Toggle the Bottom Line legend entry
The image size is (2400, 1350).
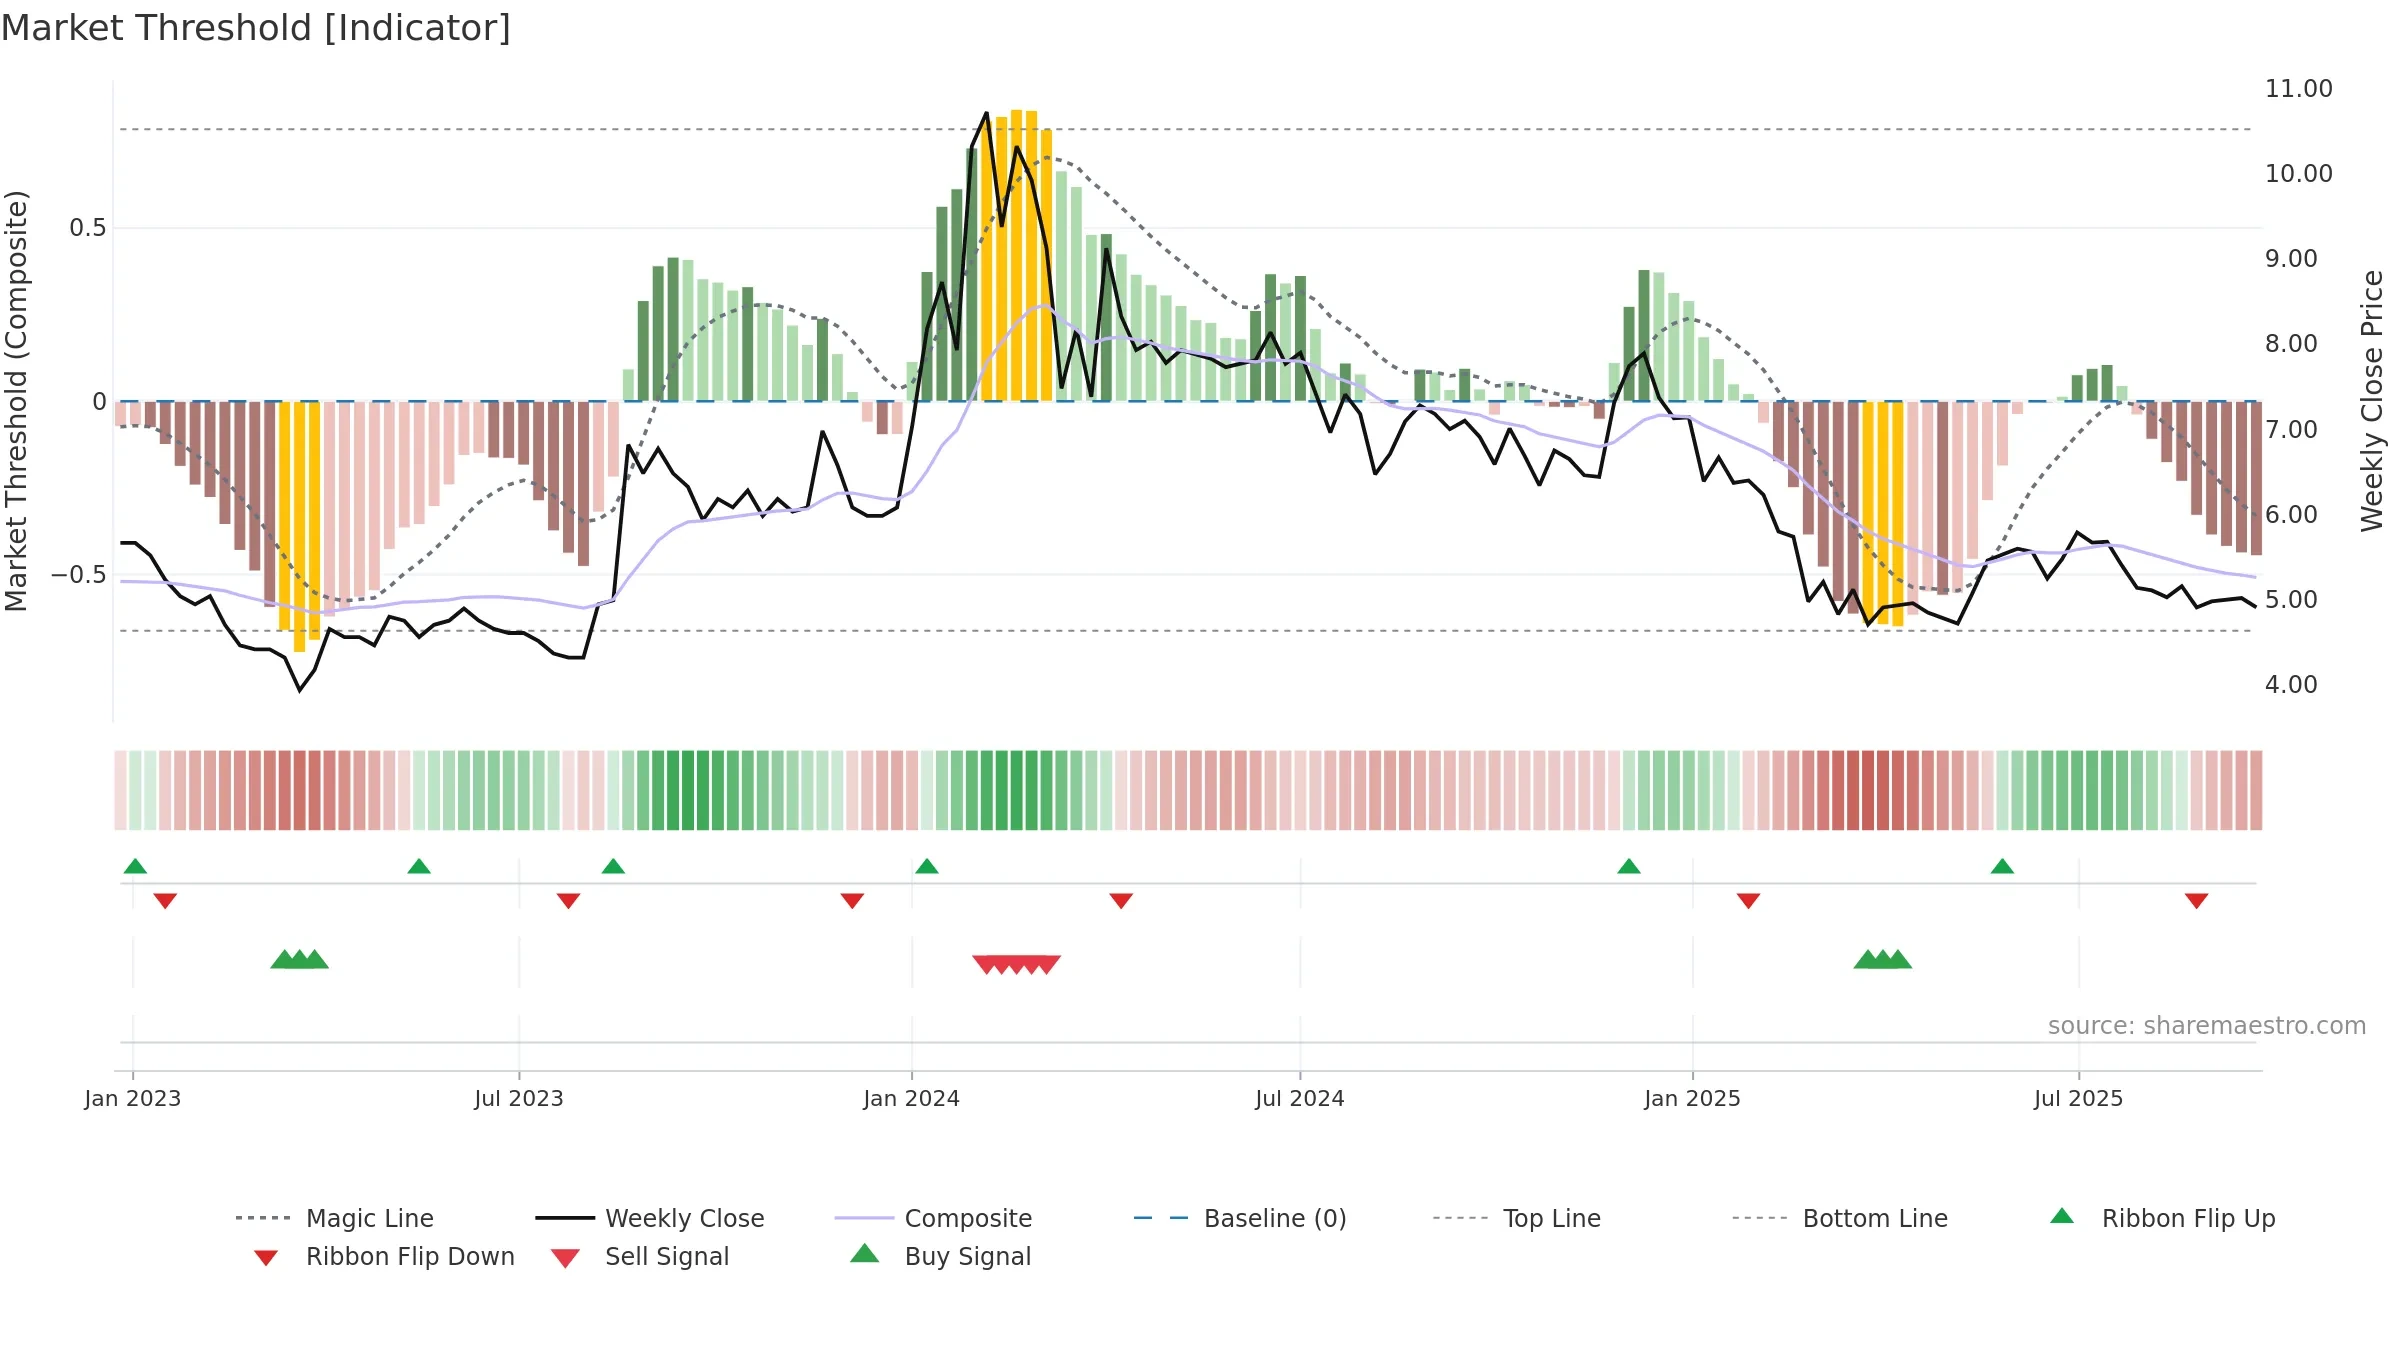[x=1840, y=1218]
